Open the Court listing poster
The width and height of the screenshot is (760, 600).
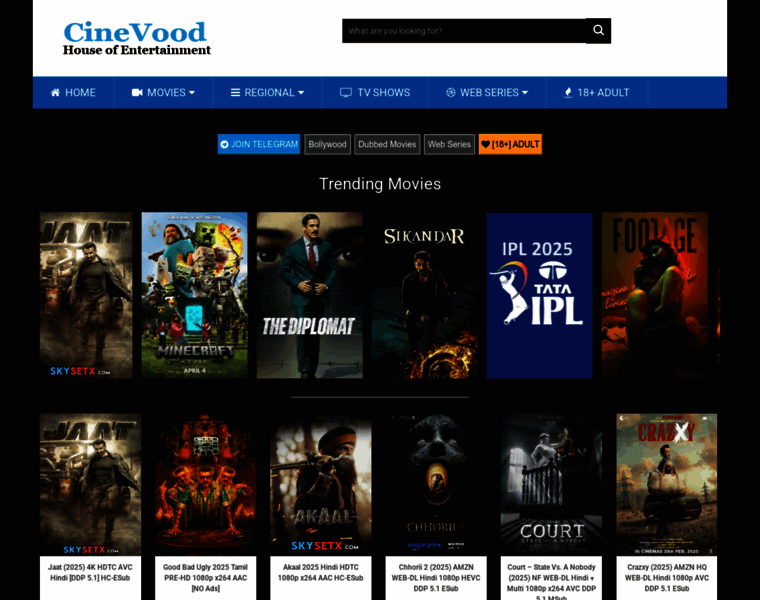[551, 485]
